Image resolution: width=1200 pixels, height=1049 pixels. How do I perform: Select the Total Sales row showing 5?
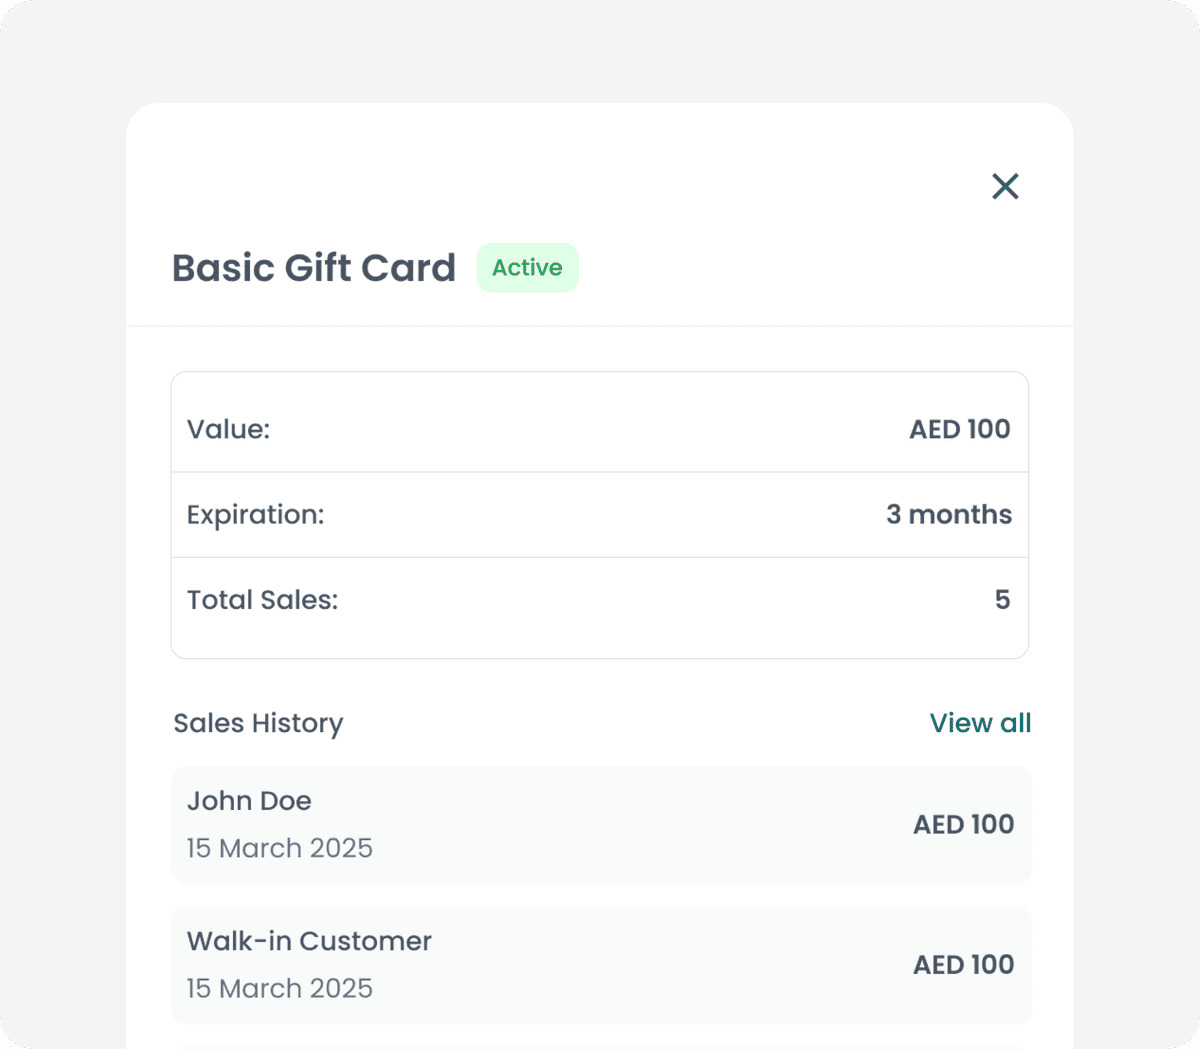(x=600, y=600)
